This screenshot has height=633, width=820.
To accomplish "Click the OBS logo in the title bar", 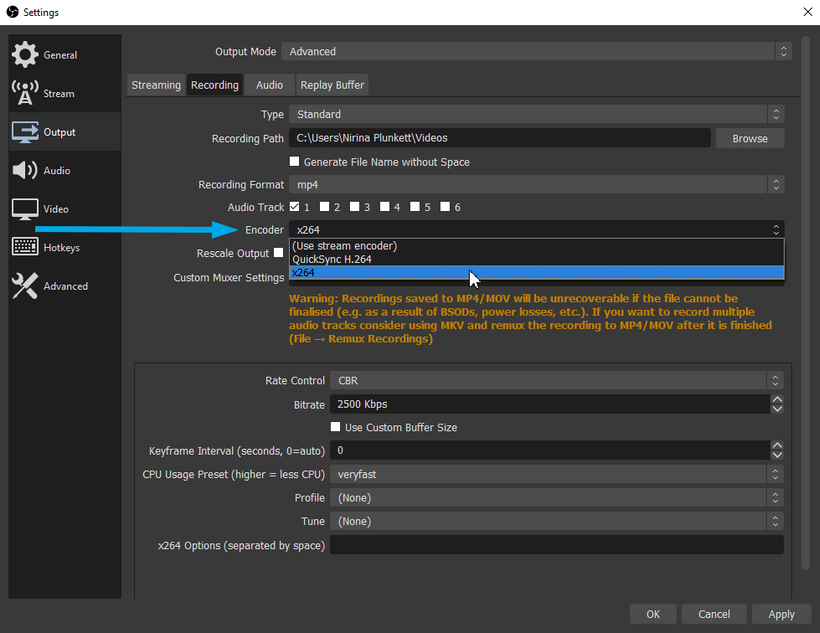I will [10, 11].
